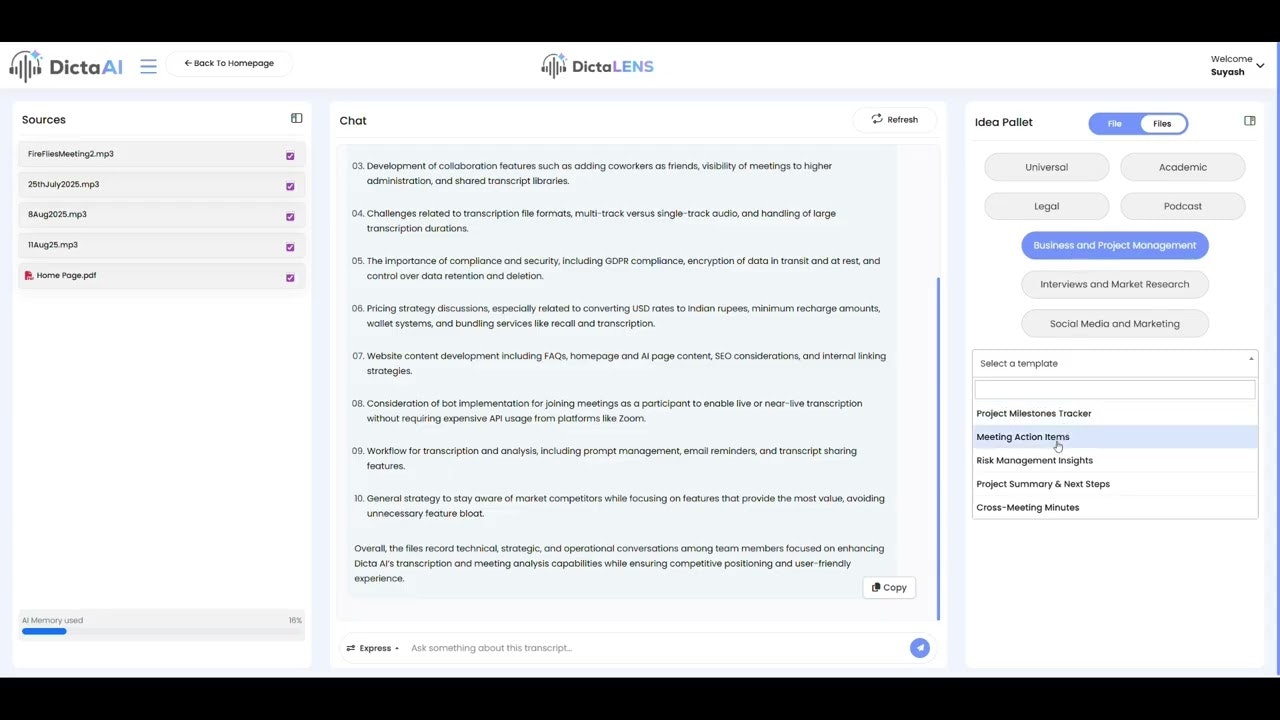The image size is (1280, 720).
Task: Select 25thJuly2025.mp3 in Sources
Action: tap(63, 184)
